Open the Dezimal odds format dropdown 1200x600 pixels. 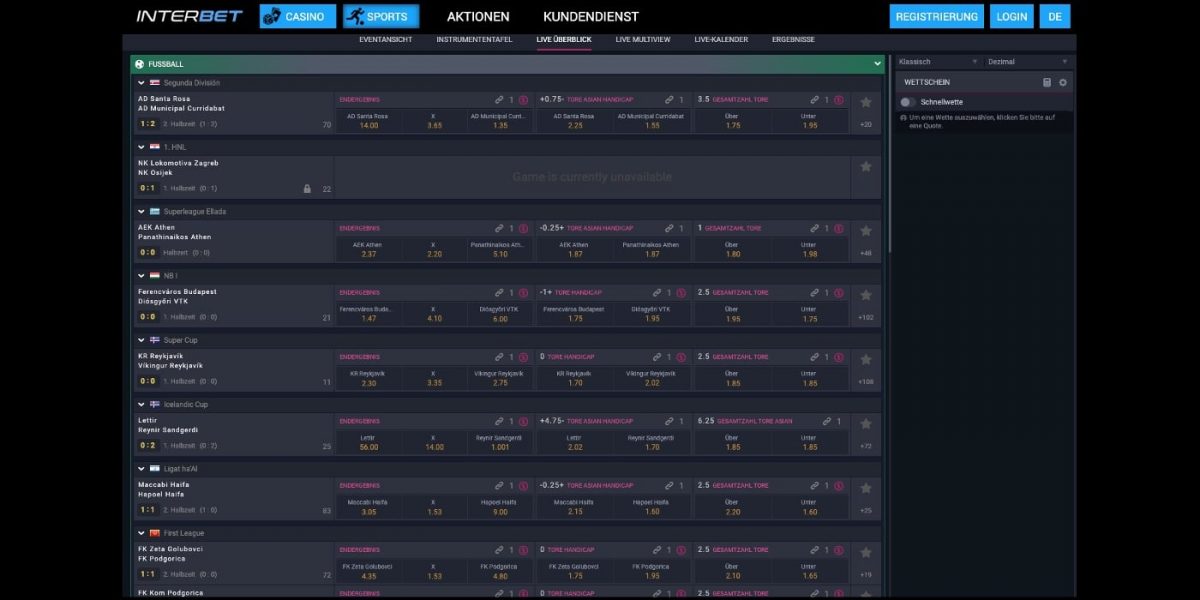tap(1028, 62)
